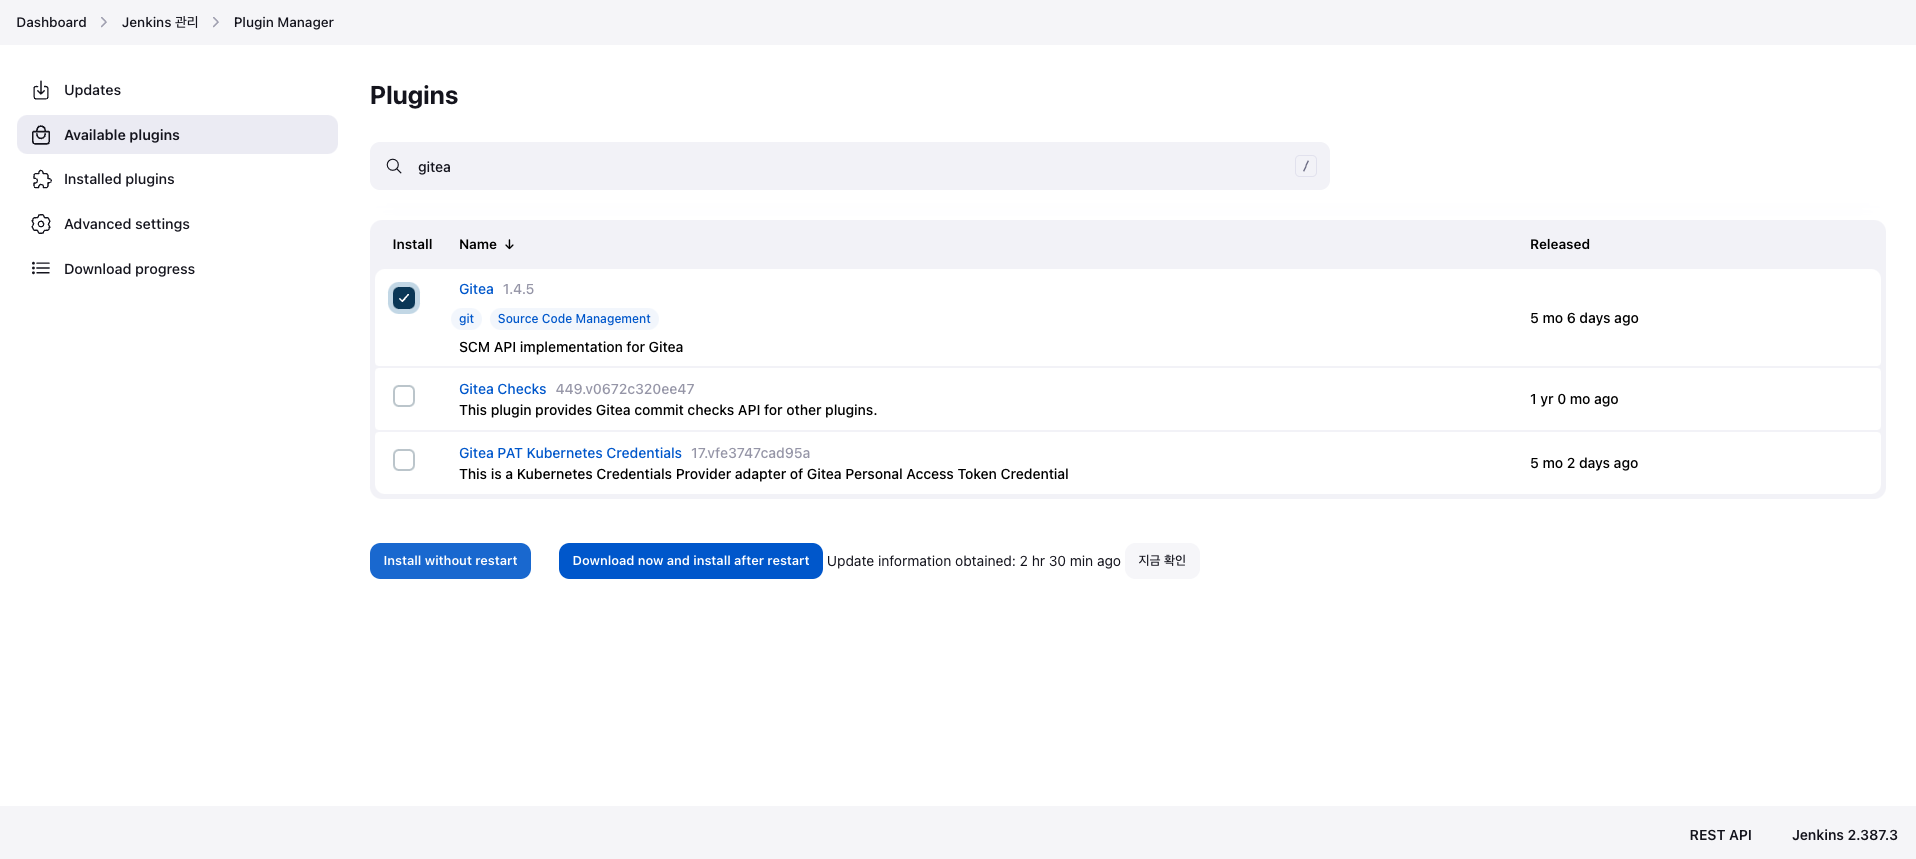Viewport: 1916px width, 859px height.
Task: Click Jenkins 2.387.3 version in footer
Action: click(x=1844, y=835)
